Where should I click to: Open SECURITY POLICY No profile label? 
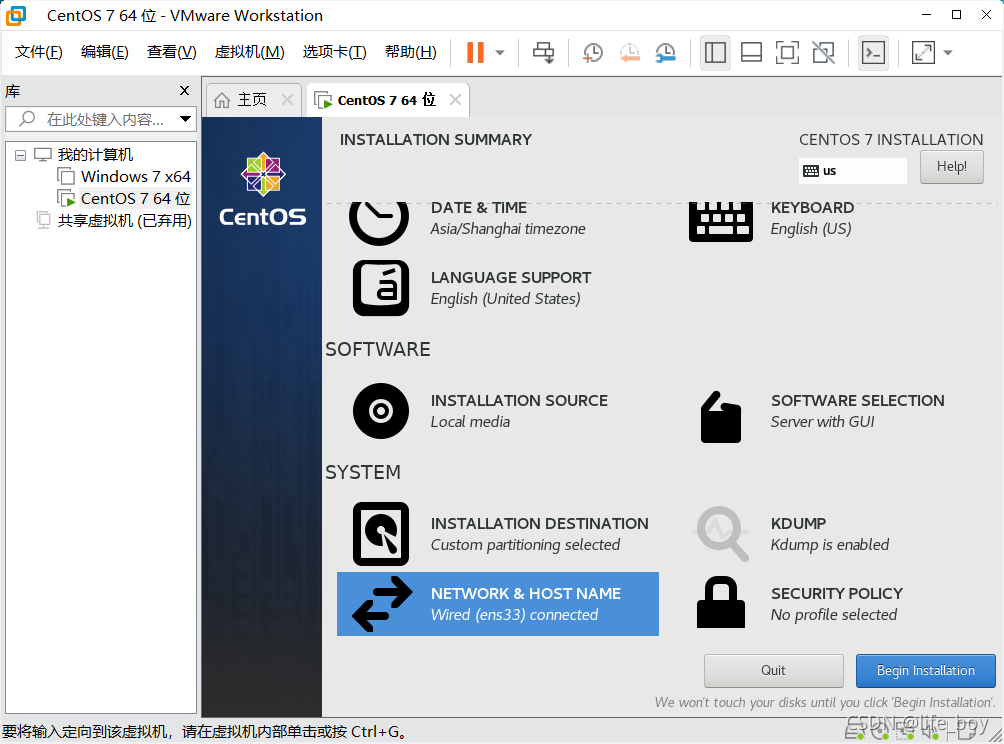(836, 604)
